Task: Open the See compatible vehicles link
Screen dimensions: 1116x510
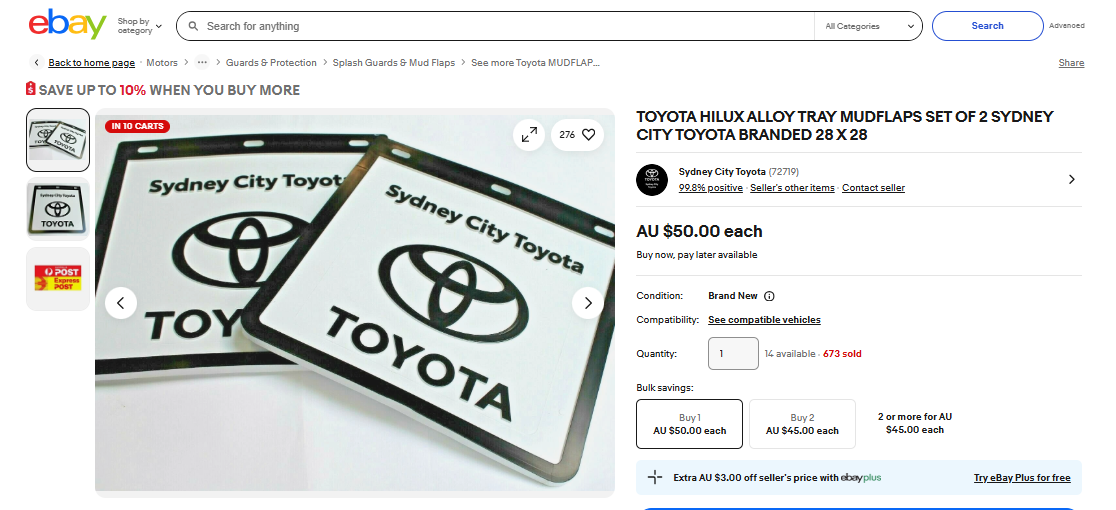Action: 764,320
